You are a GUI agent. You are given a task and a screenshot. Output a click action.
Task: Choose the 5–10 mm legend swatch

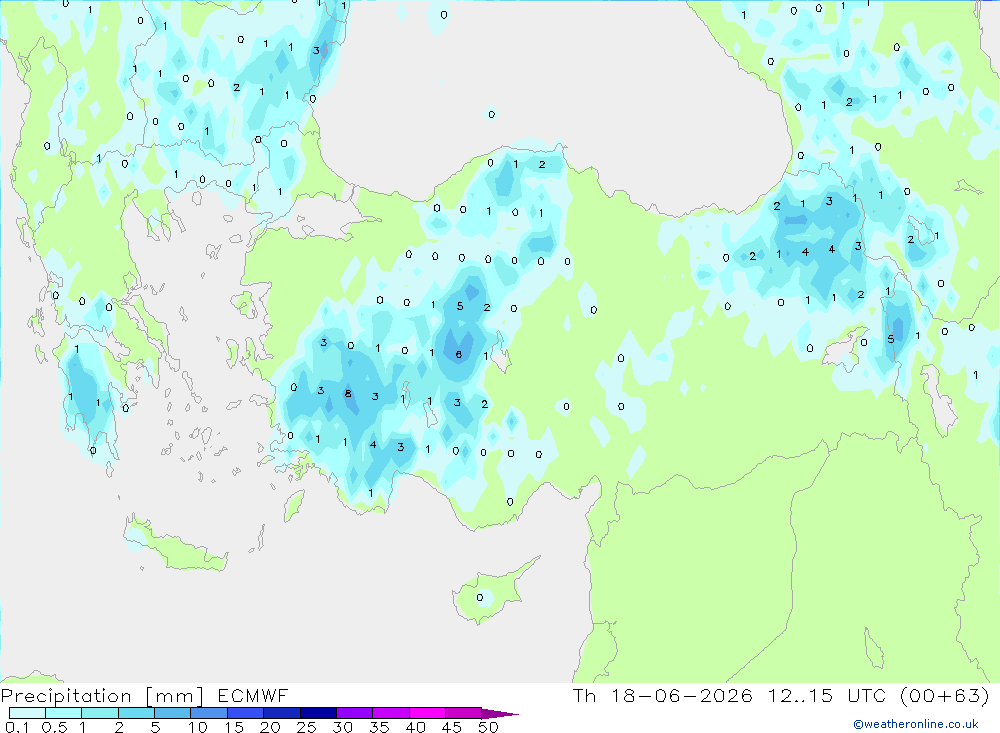click(x=173, y=713)
